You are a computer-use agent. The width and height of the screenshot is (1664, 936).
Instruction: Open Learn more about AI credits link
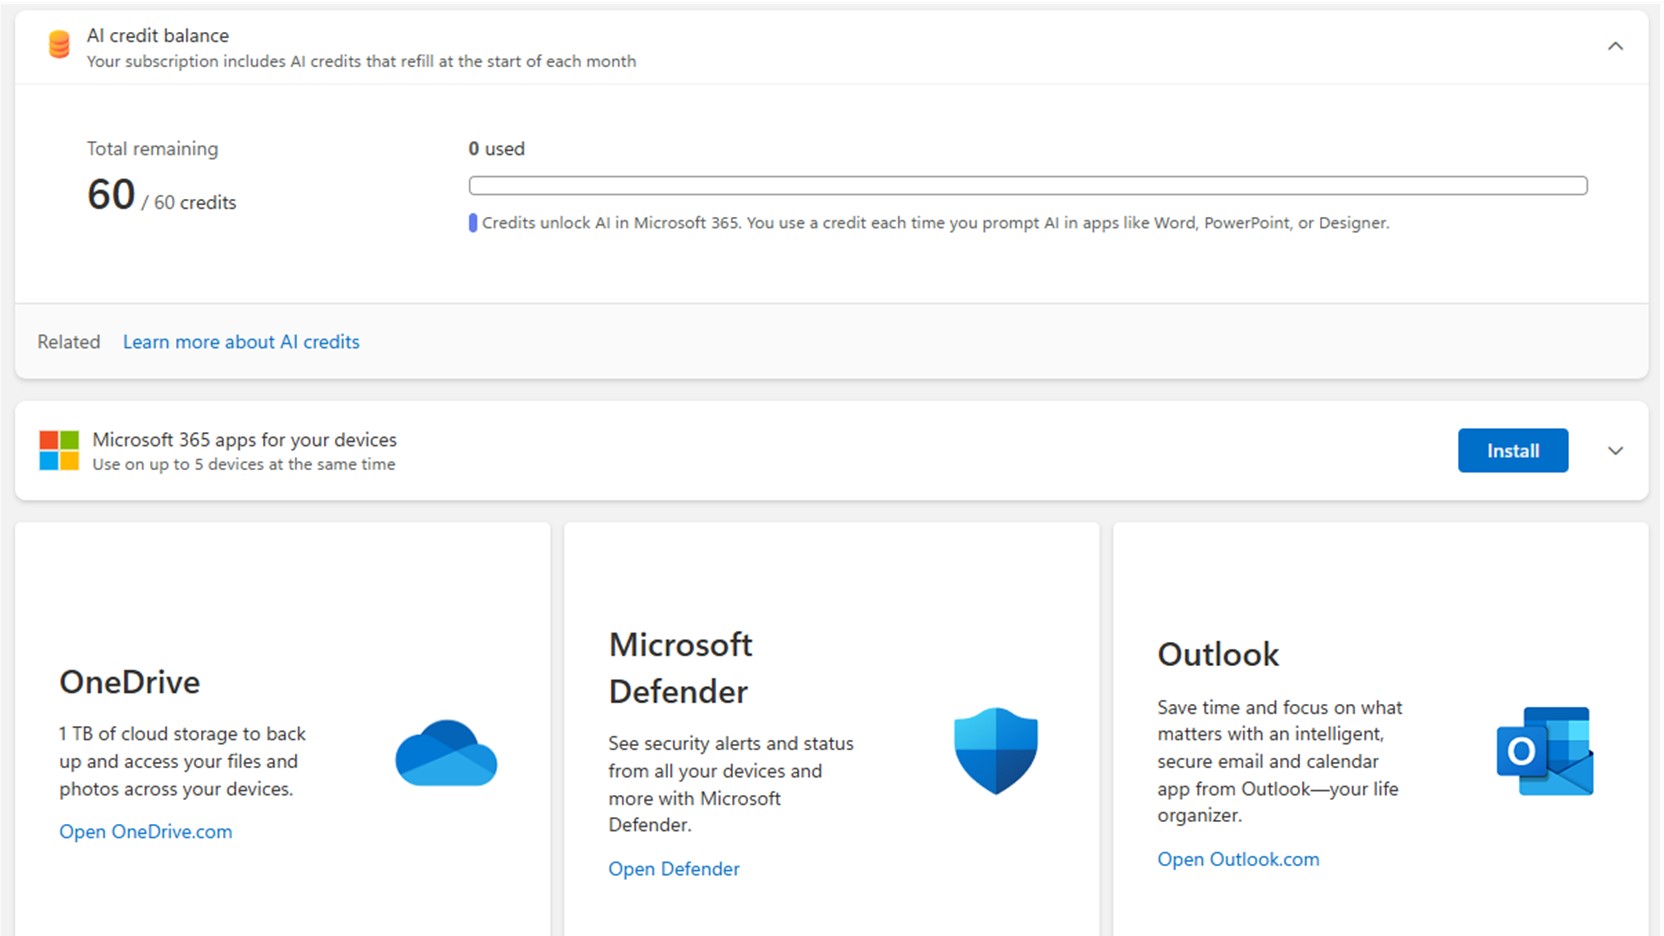241,342
